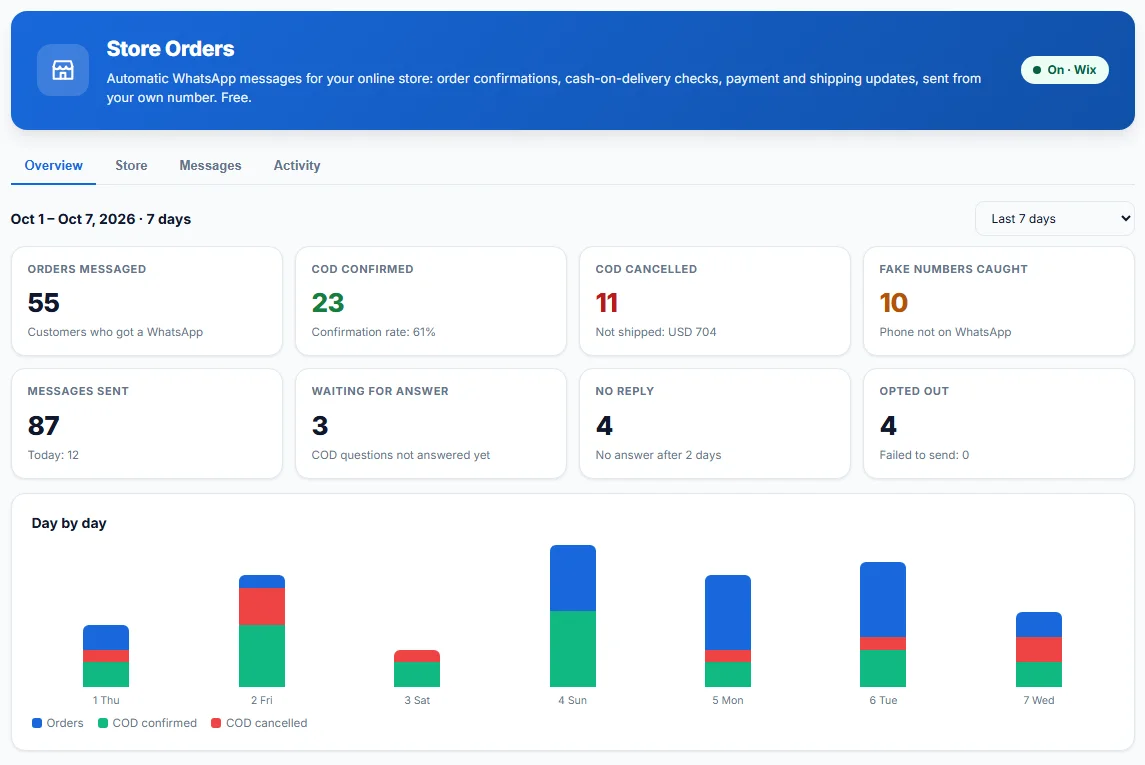Switch to the Overview tab
1145x765 pixels.
pyautogui.click(x=53, y=166)
